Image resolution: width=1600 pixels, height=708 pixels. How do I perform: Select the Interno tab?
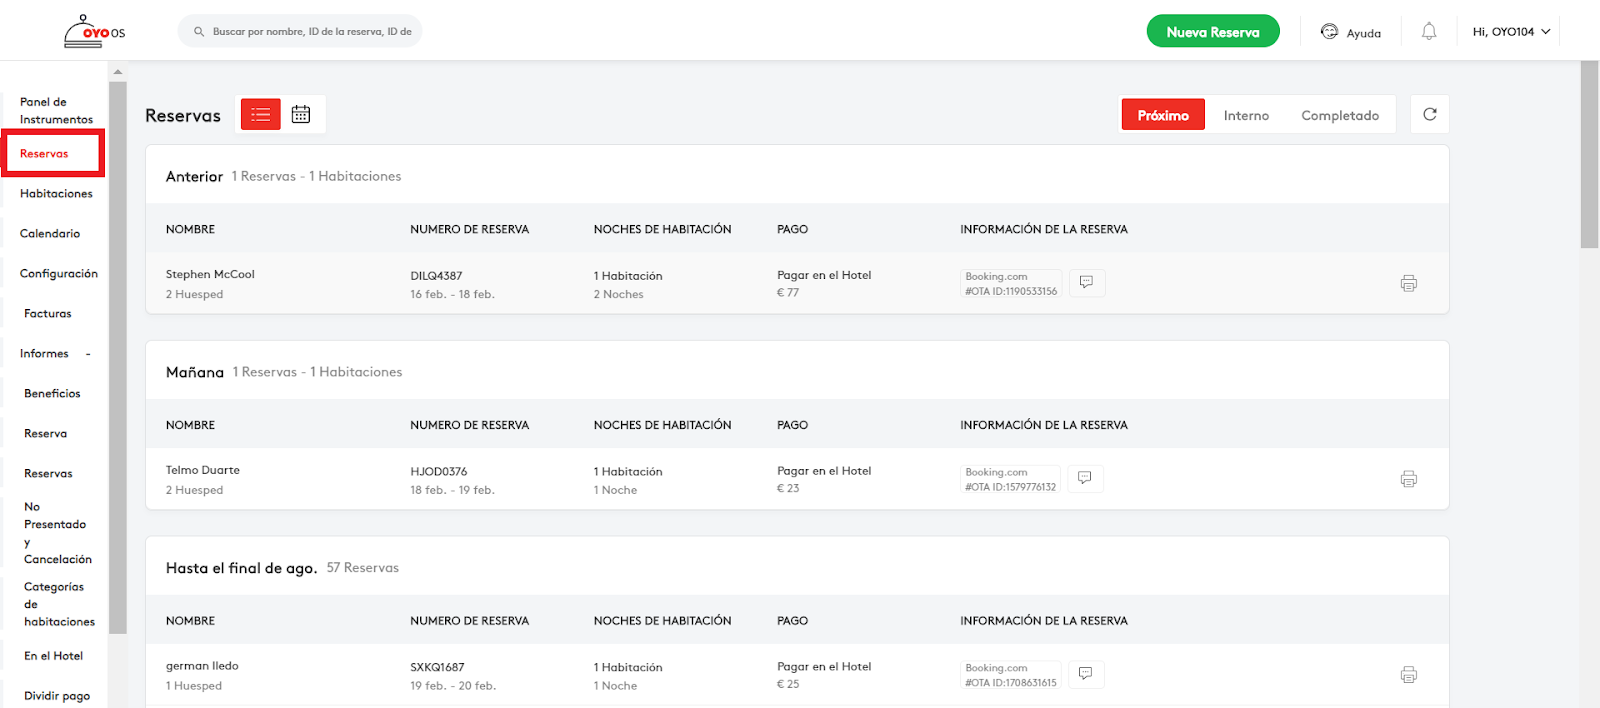click(1246, 115)
